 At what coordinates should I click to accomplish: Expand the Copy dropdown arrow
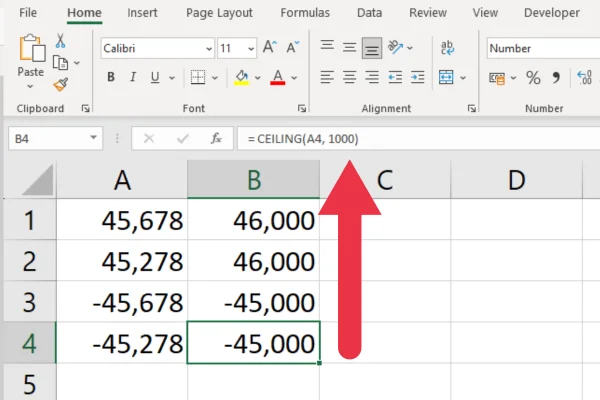tap(77, 63)
